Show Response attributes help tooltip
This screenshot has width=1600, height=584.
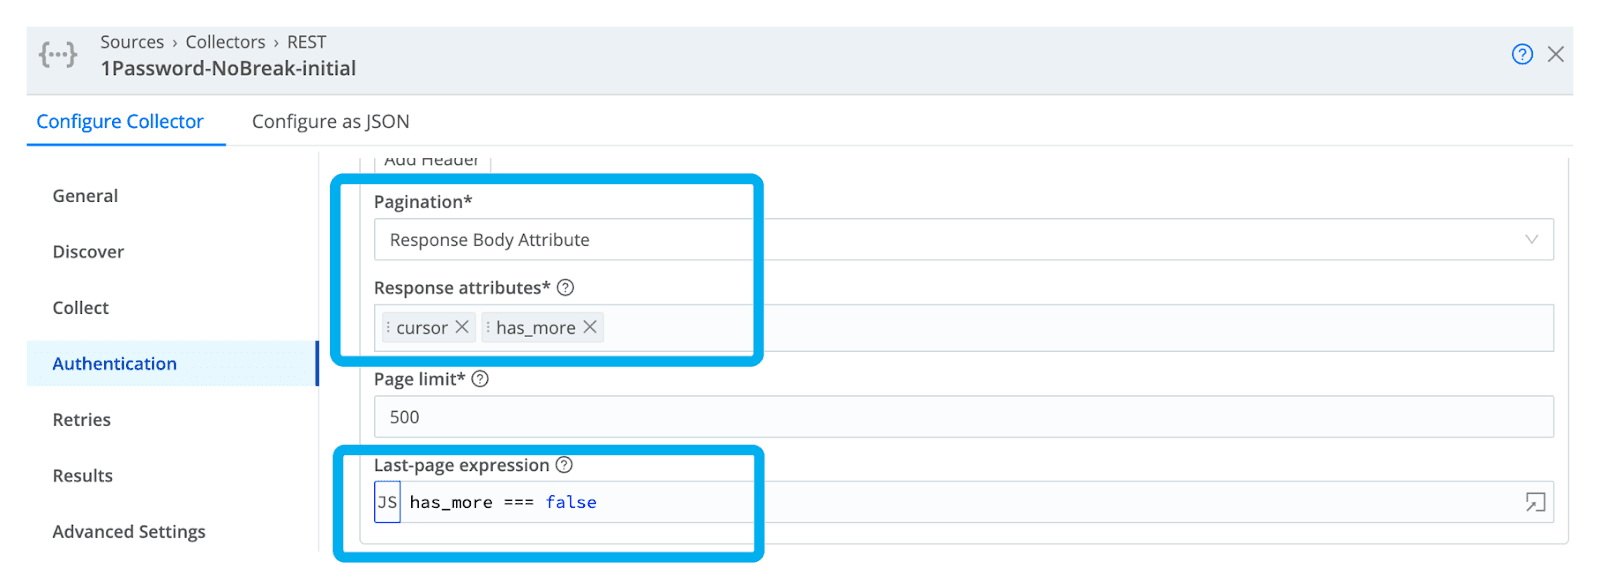[x=565, y=288]
